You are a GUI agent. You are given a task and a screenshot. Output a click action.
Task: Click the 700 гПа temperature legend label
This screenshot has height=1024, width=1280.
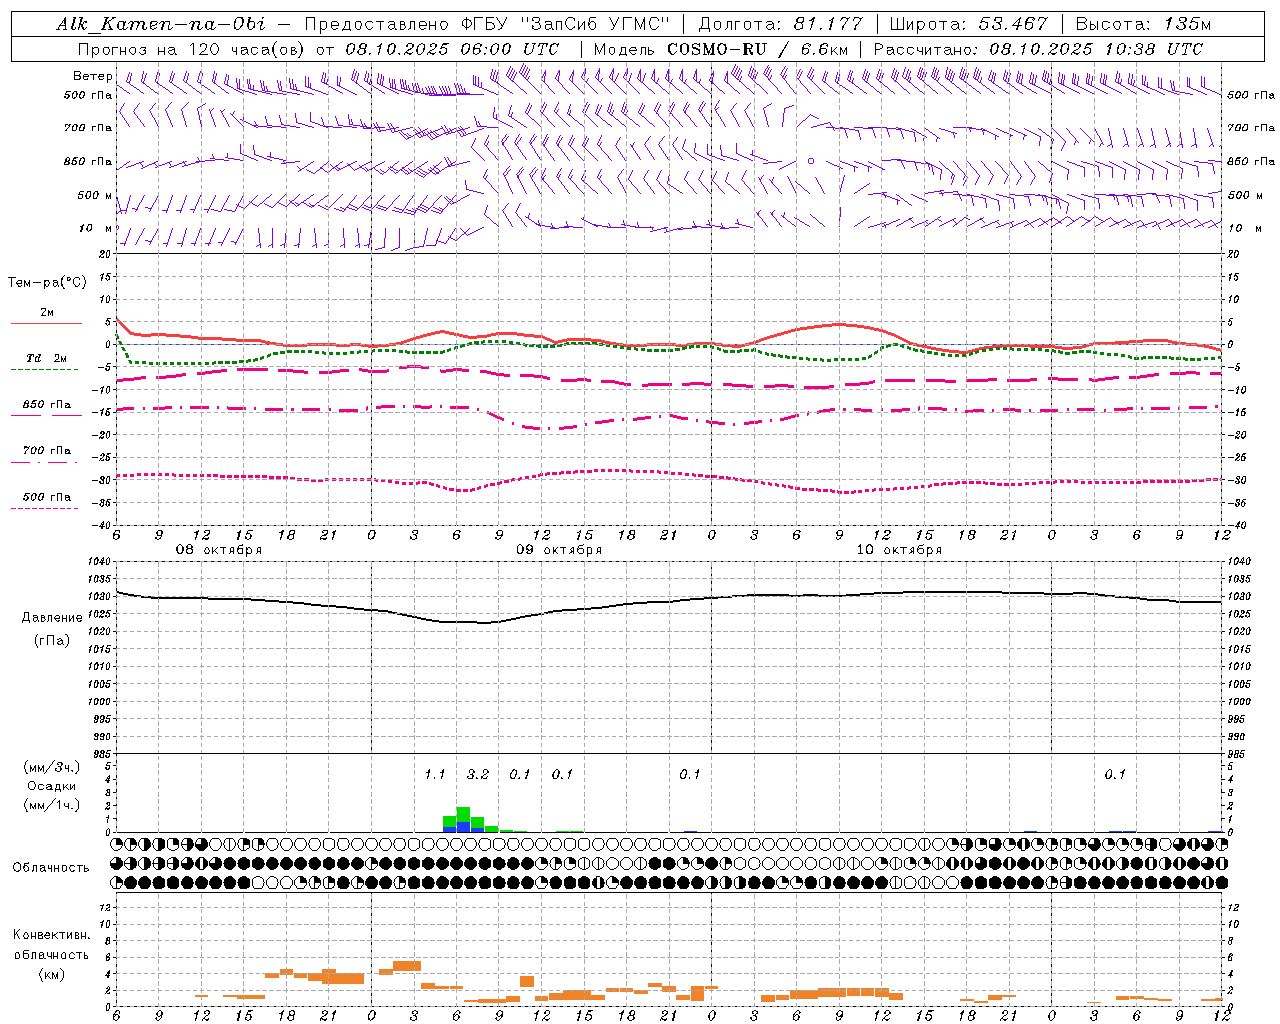pyautogui.click(x=47, y=450)
